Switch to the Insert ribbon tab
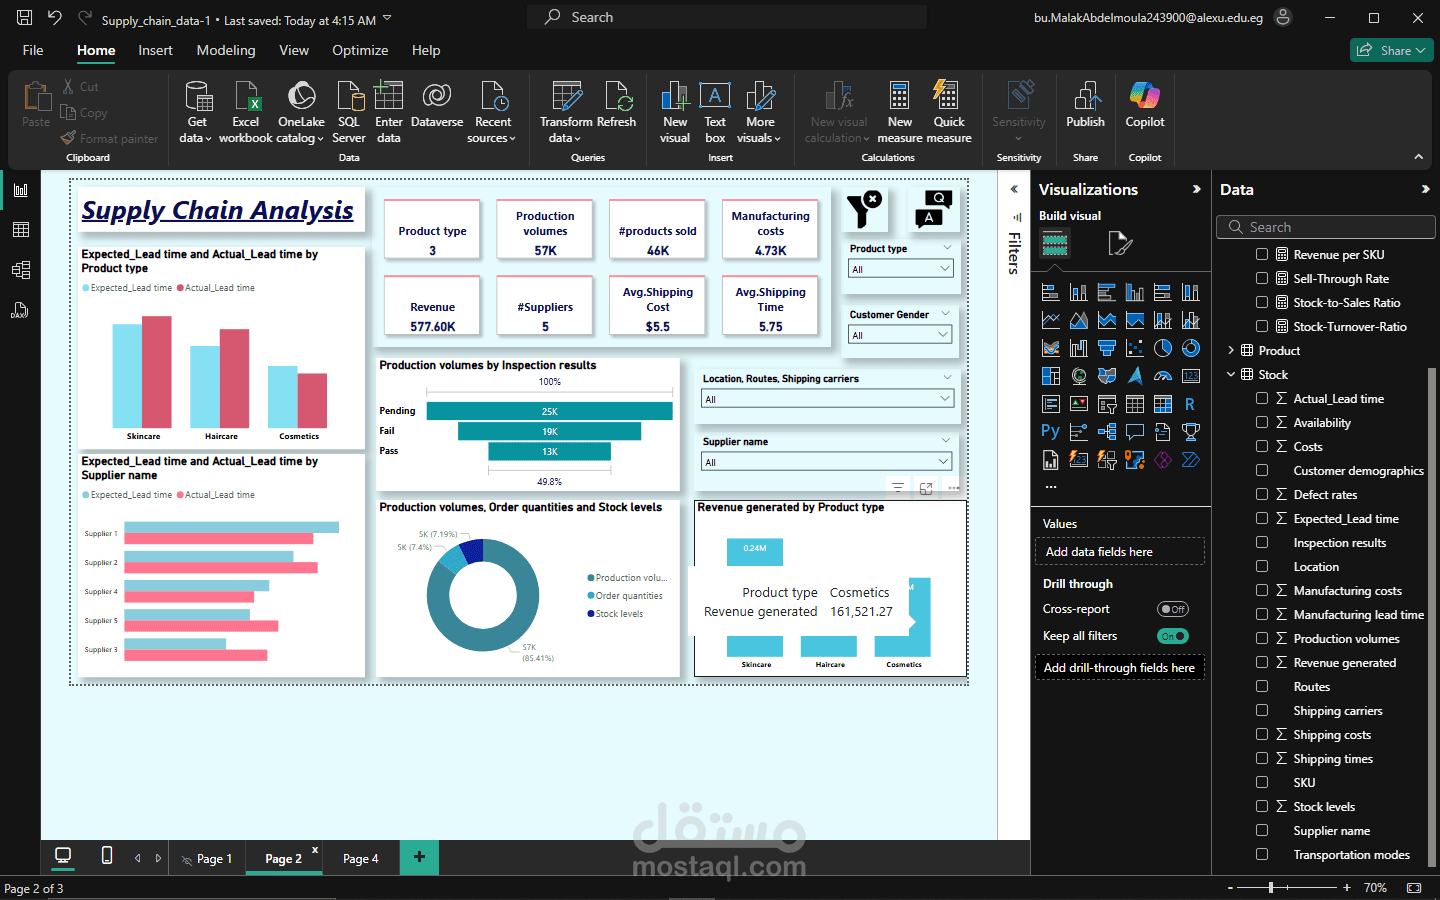This screenshot has height=900, width=1440. 155,50
